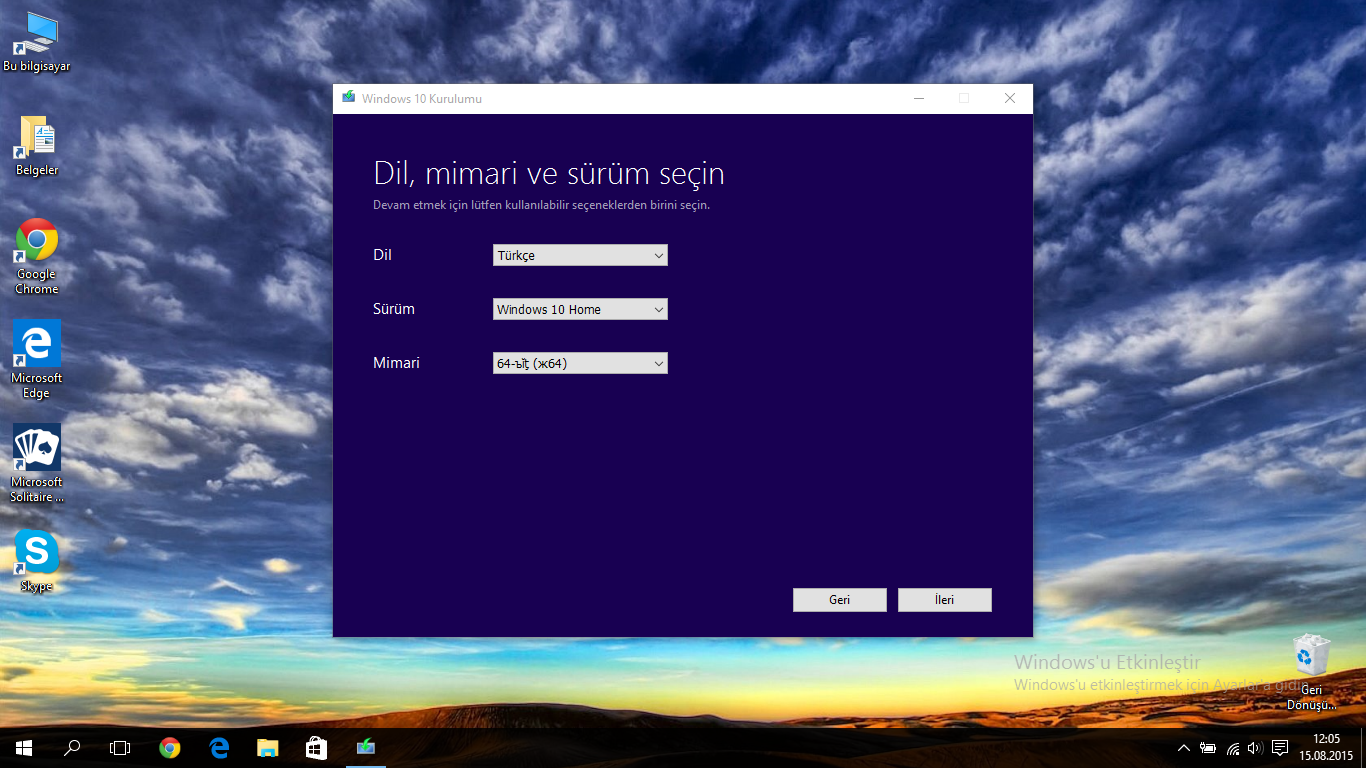Open Task View on the taskbar

click(120, 747)
